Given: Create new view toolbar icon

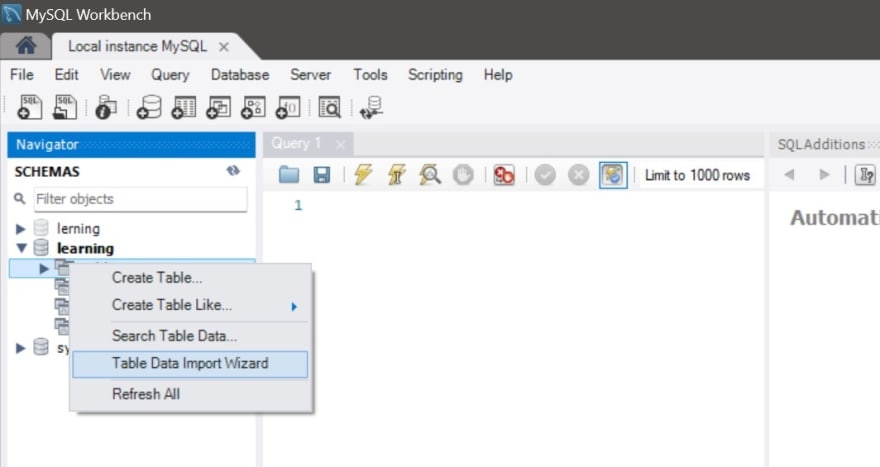Looking at the screenshot, I should point(218,107).
